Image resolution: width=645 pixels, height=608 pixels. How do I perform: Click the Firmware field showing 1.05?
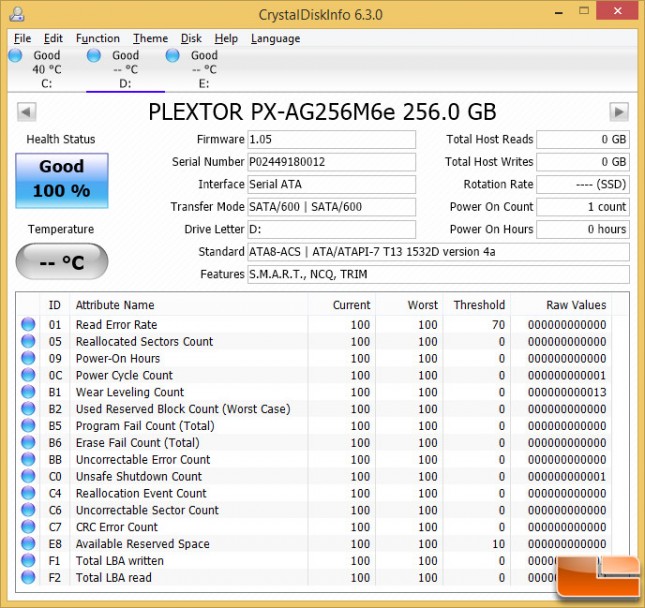[x=331, y=139]
